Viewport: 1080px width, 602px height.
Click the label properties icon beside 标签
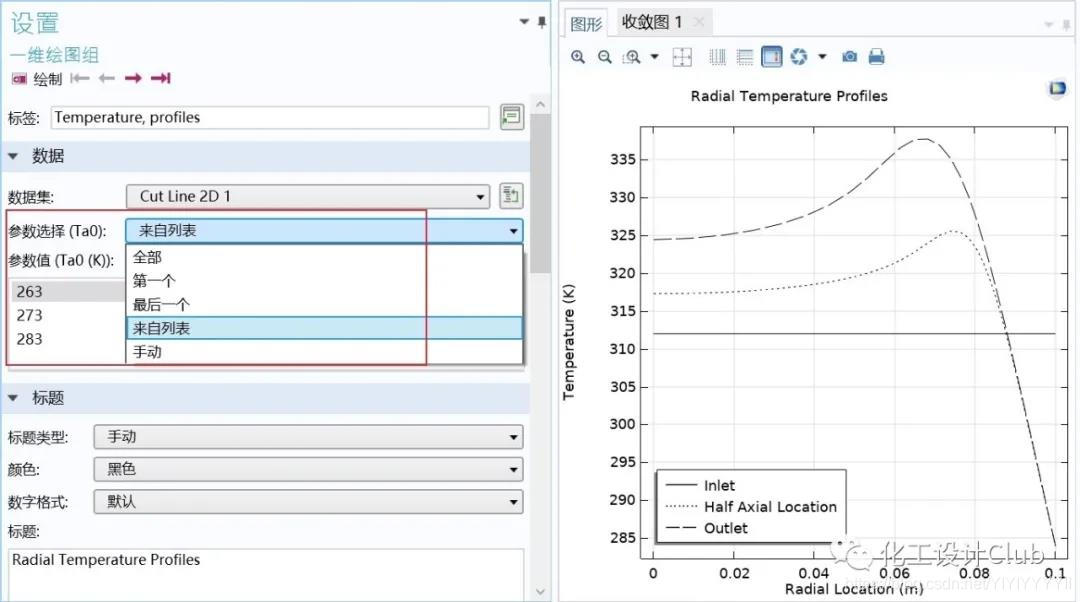[511, 117]
